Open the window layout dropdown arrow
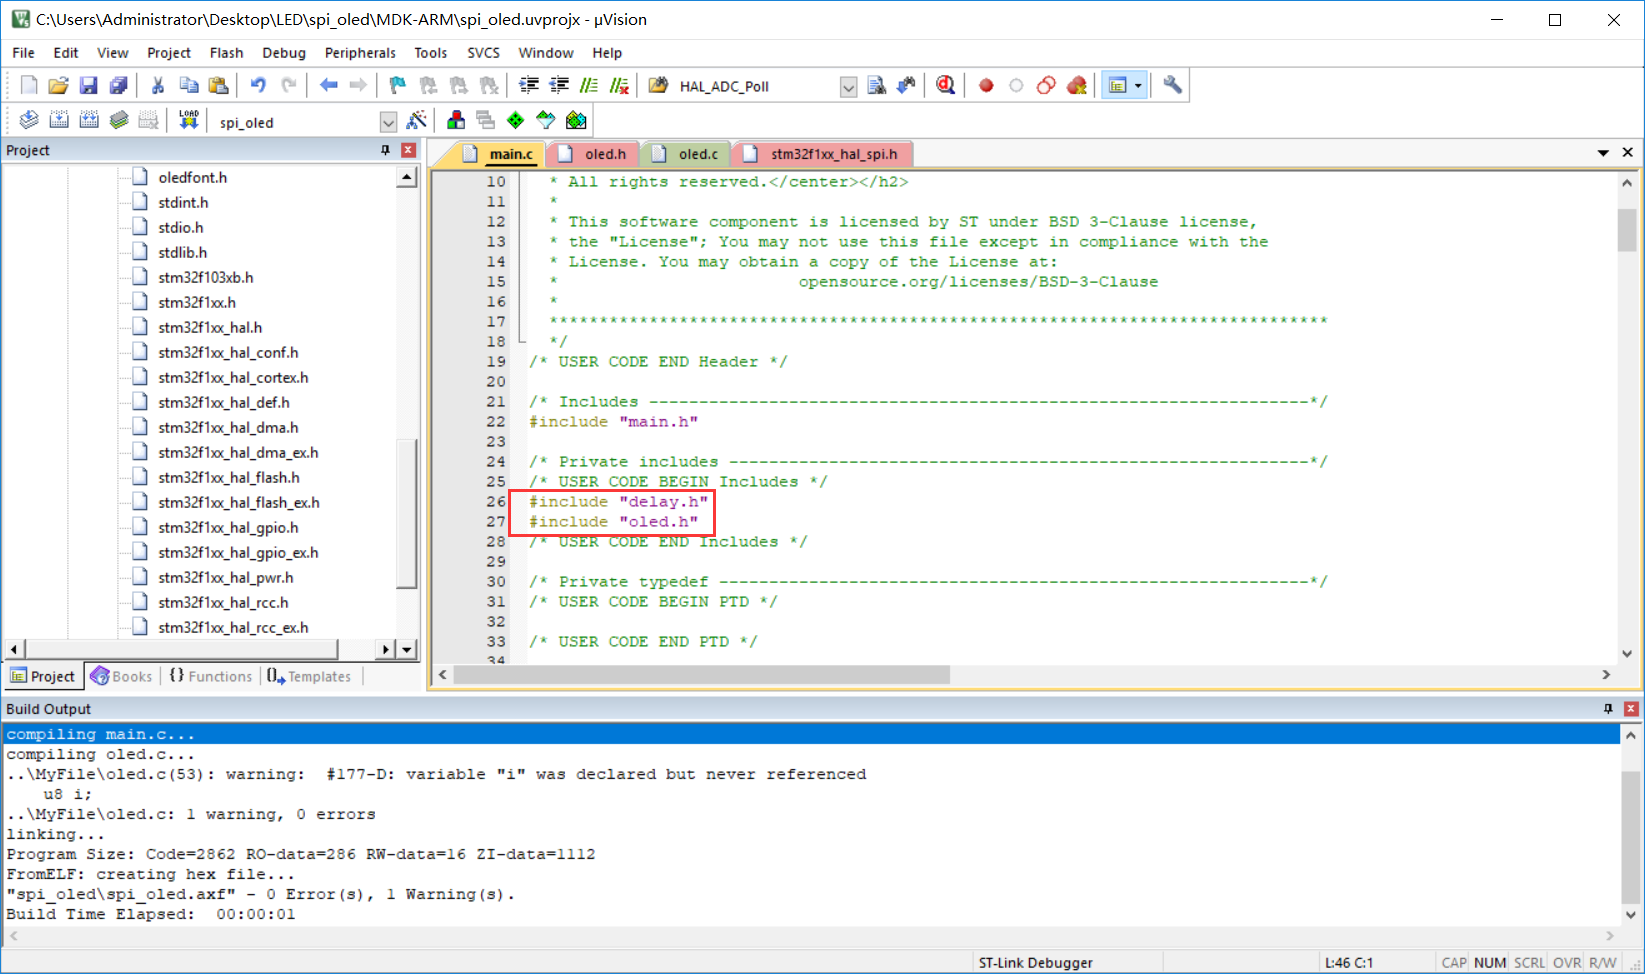 click(1138, 86)
